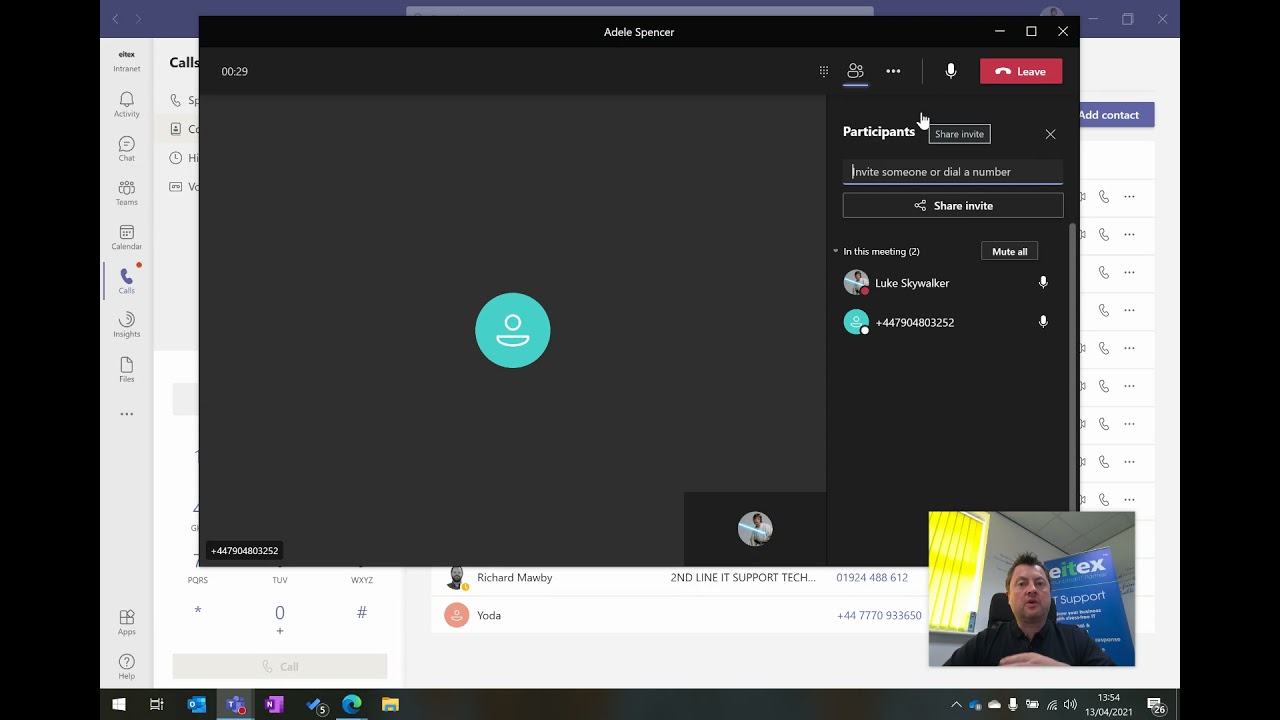The width and height of the screenshot is (1280, 720).
Task: Show hidden system tray icons
Action: point(956,705)
